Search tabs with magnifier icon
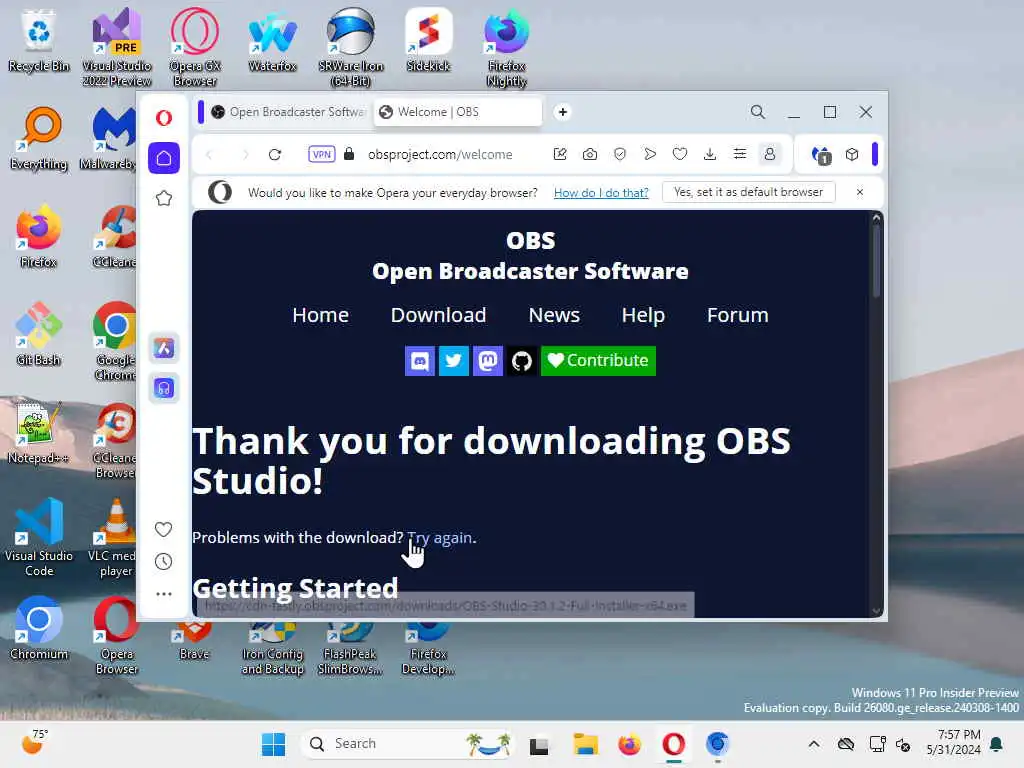1024x768 pixels. (758, 112)
